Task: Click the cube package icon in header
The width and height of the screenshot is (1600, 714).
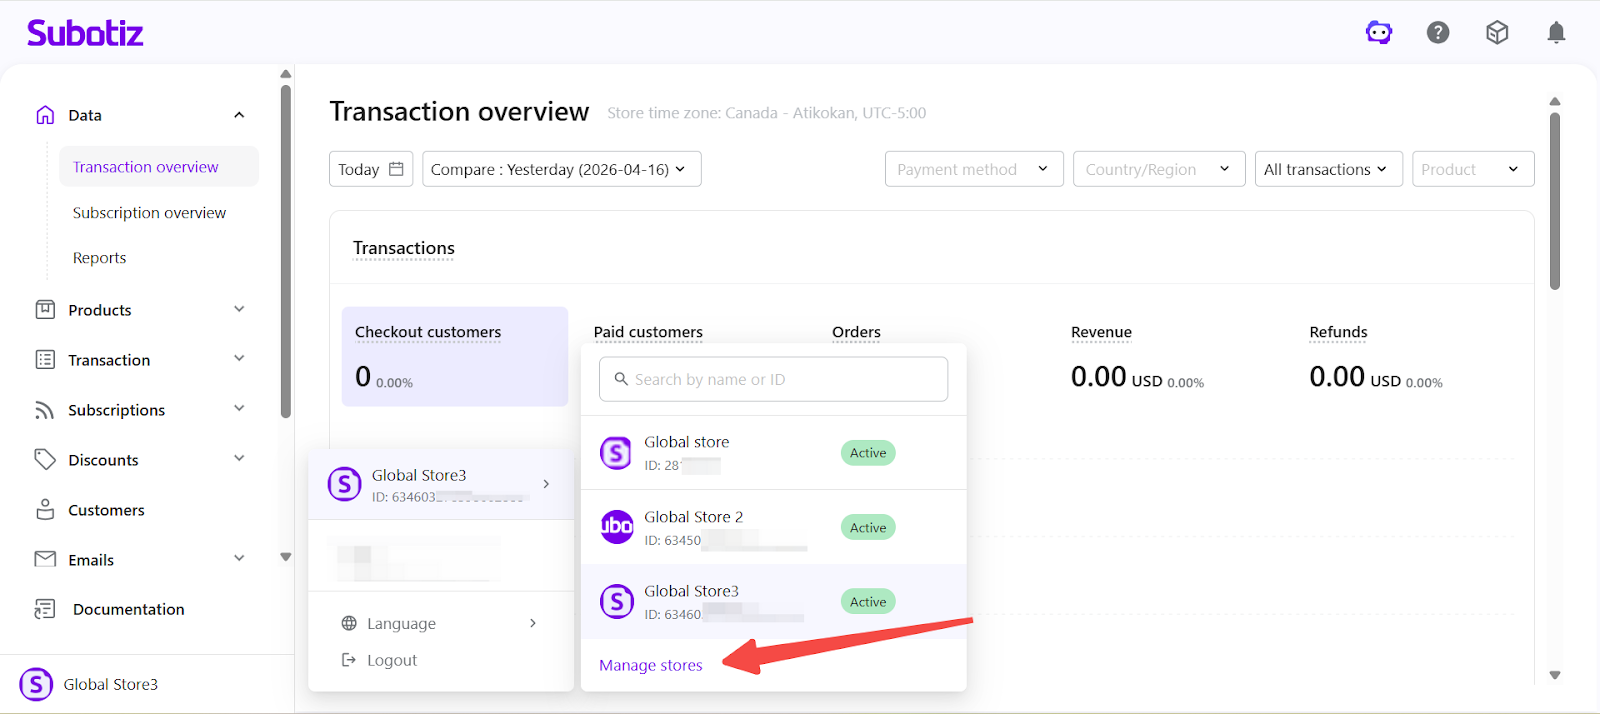Action: (1497, 33)
